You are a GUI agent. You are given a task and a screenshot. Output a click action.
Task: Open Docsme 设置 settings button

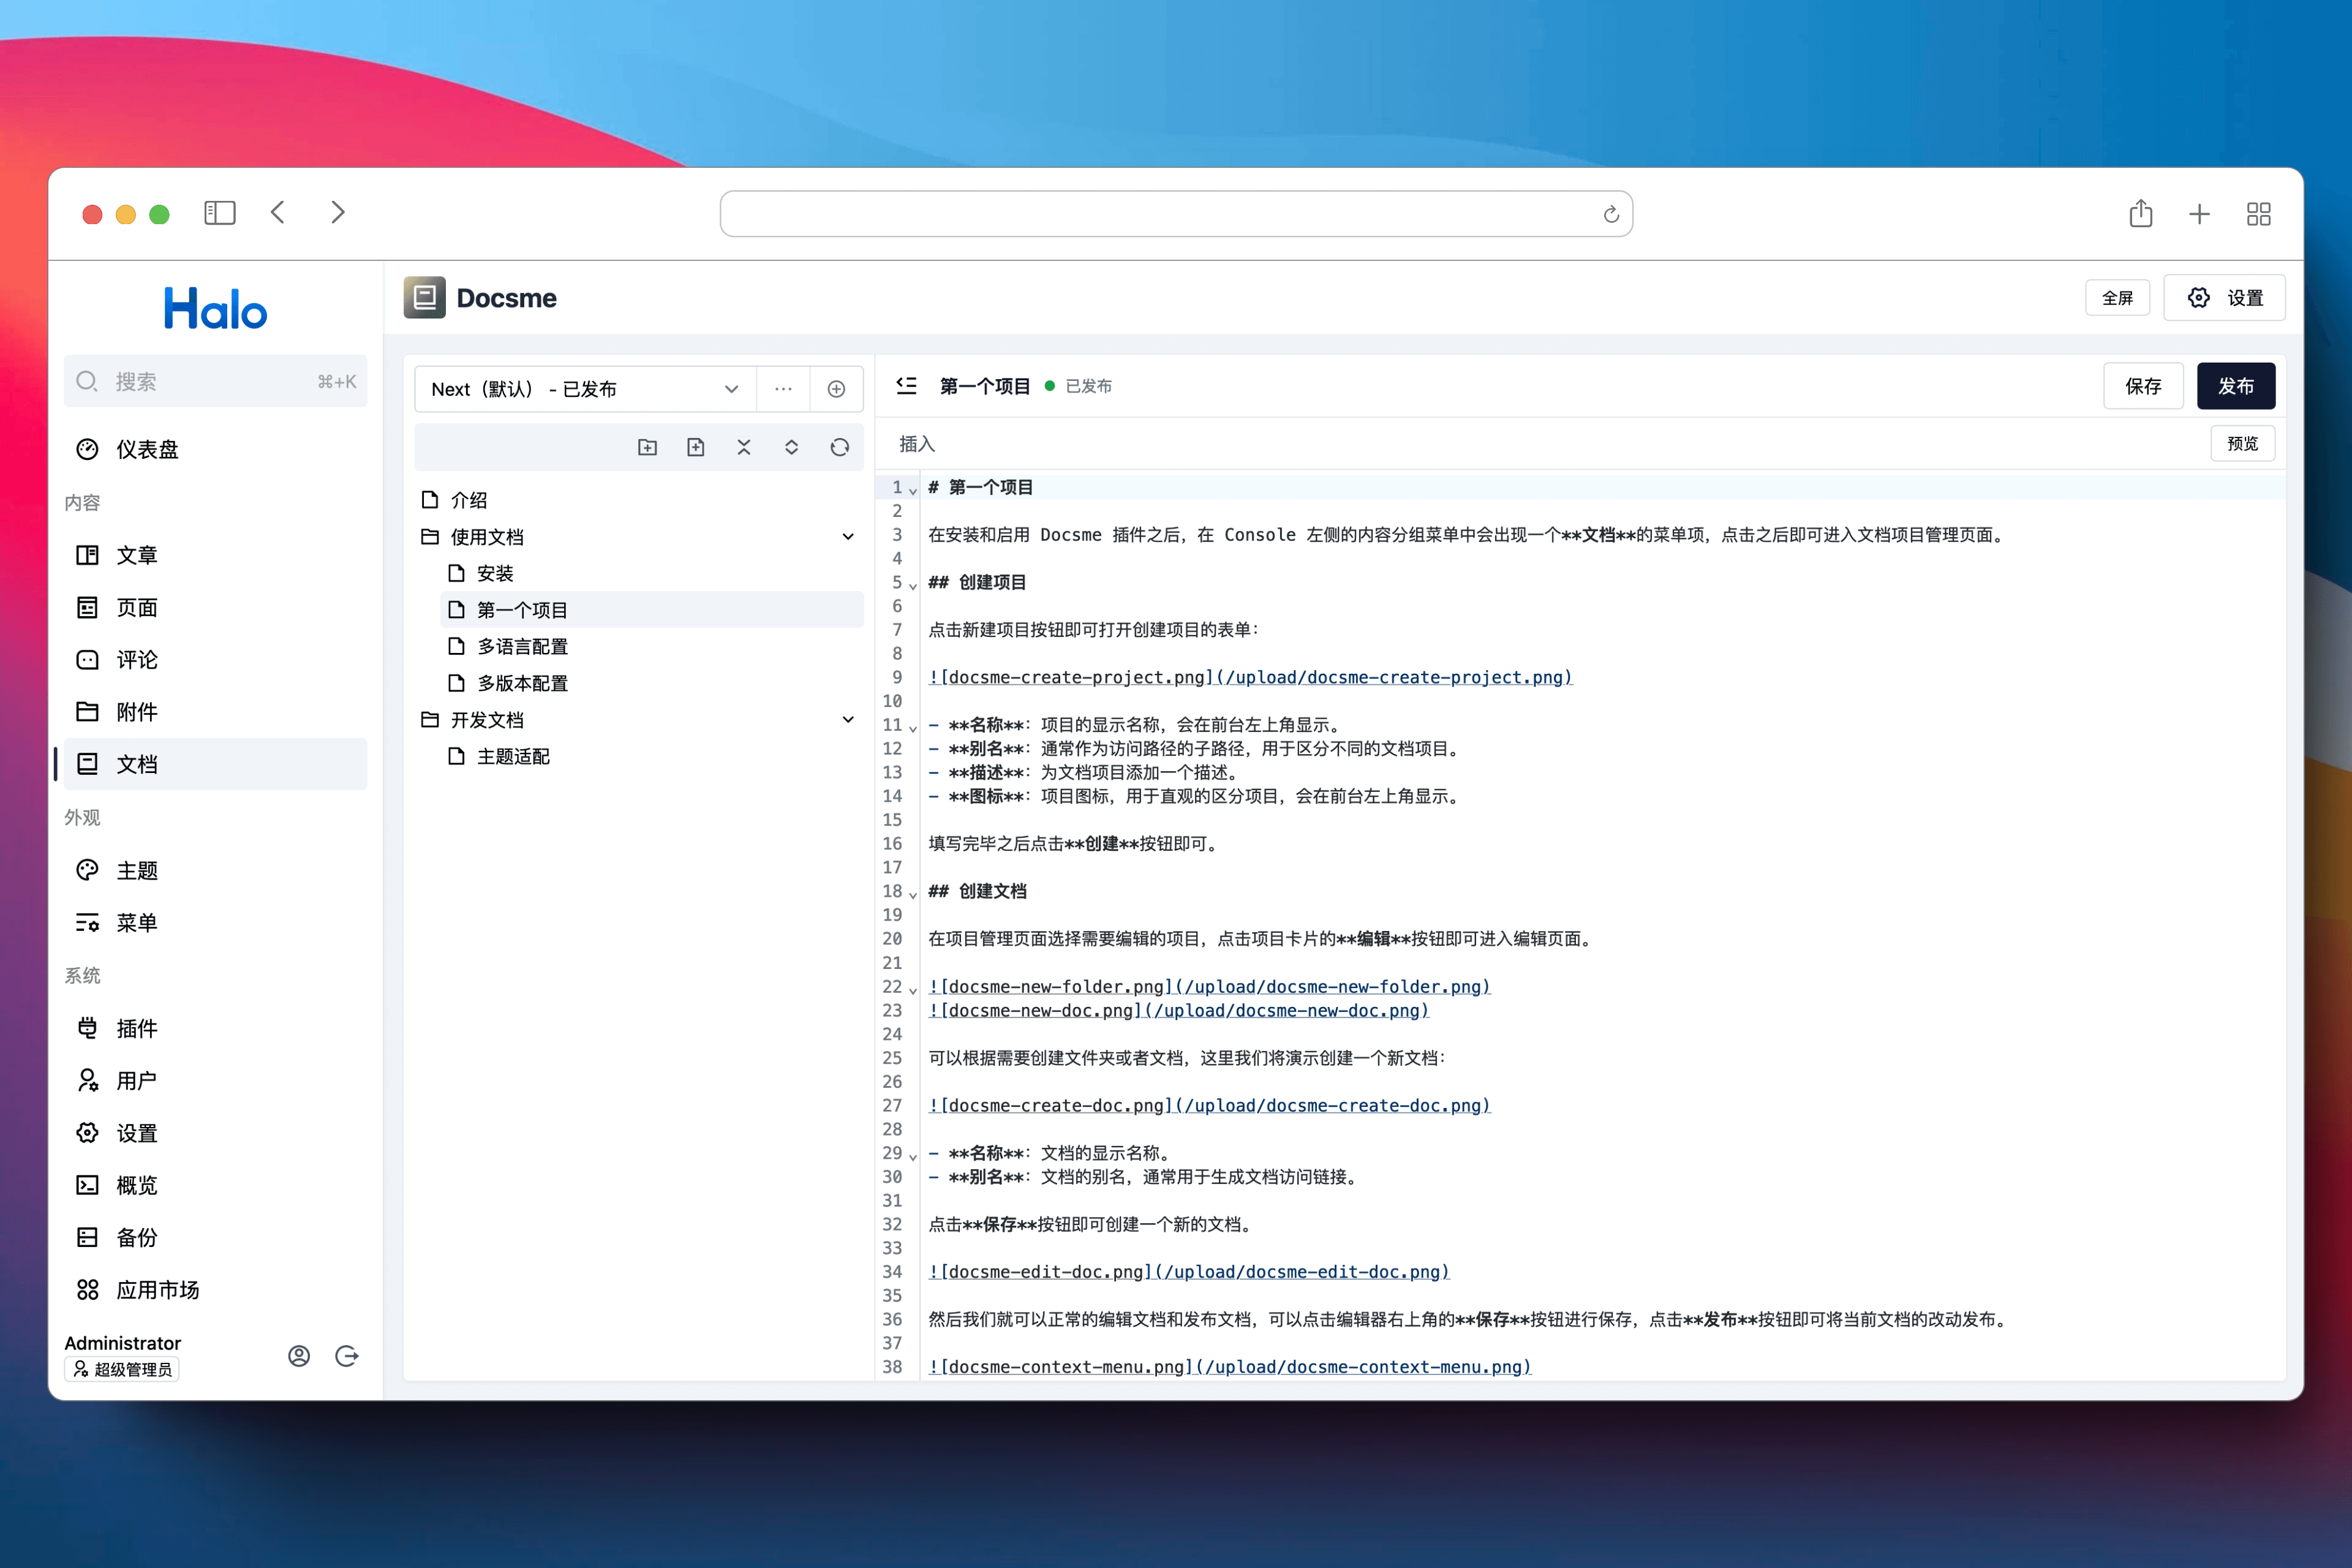[x=2225, y=298]
